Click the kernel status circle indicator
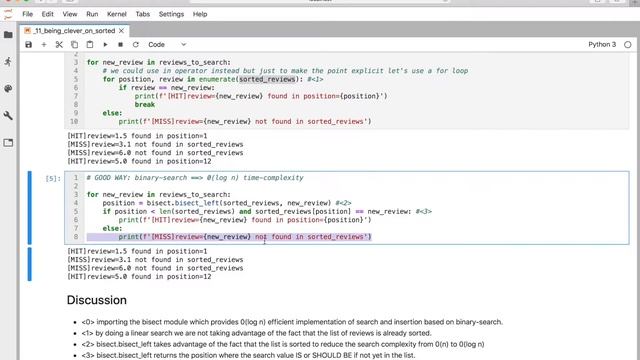The image size is (640, 360). (628, 44)
